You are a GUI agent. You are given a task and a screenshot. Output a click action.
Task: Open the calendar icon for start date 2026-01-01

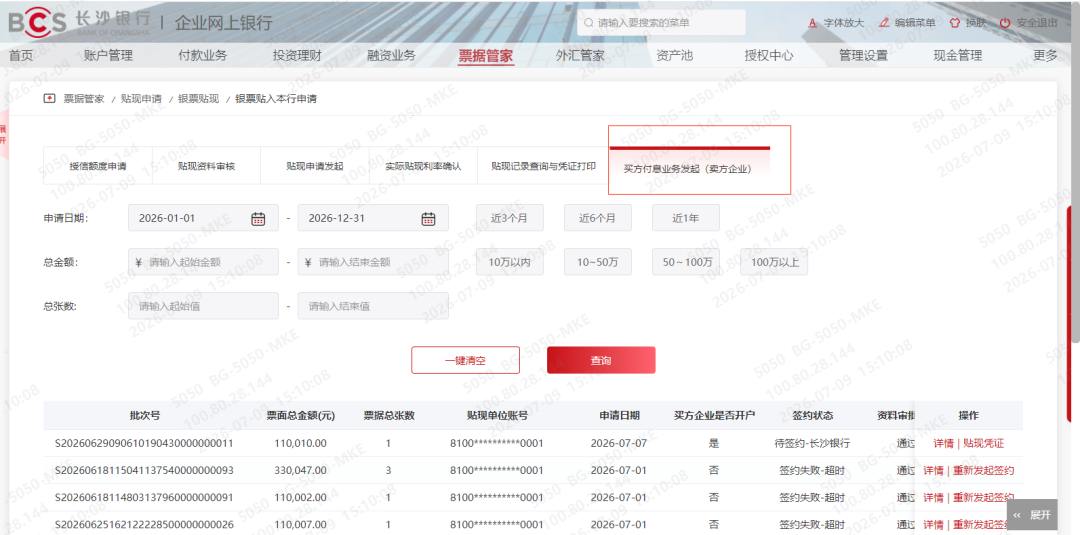point(258,218)
